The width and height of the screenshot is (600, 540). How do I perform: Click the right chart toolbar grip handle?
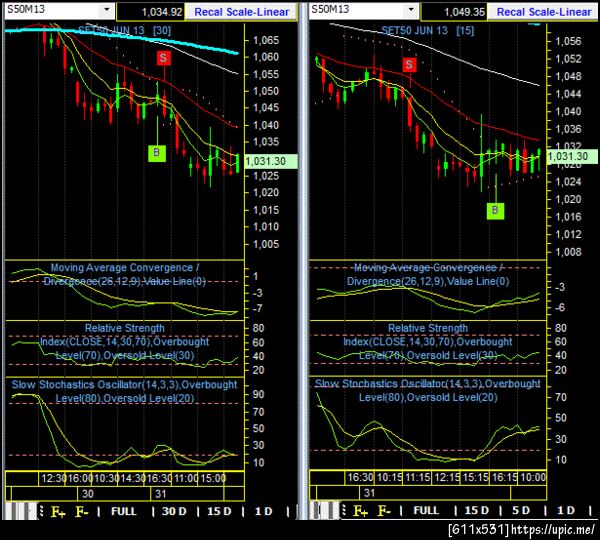coord(344,511)
